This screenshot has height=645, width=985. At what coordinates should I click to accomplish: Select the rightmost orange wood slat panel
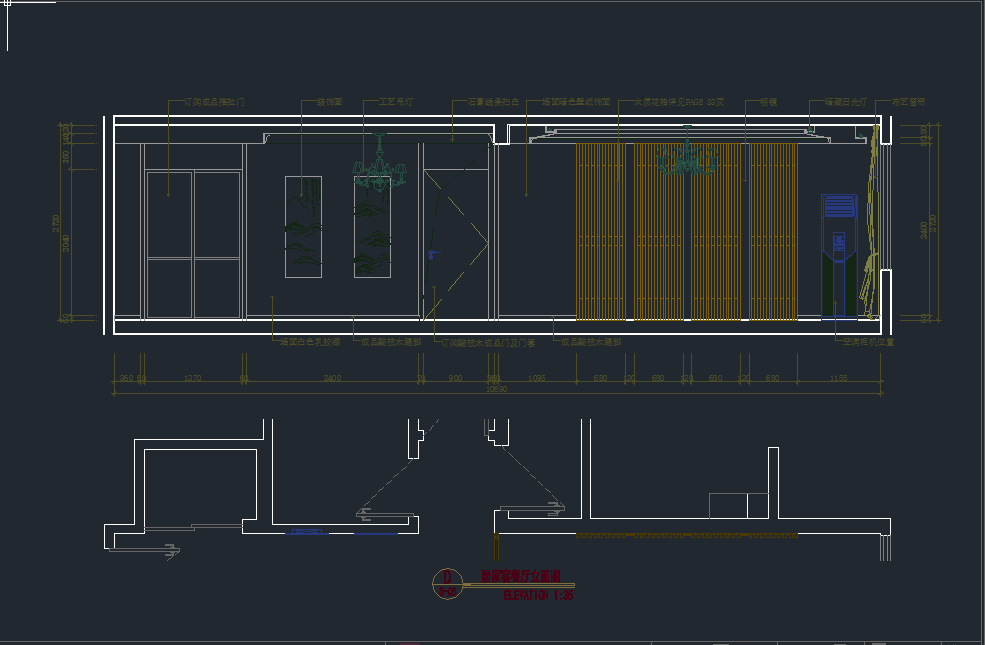[x=773, y=231]
